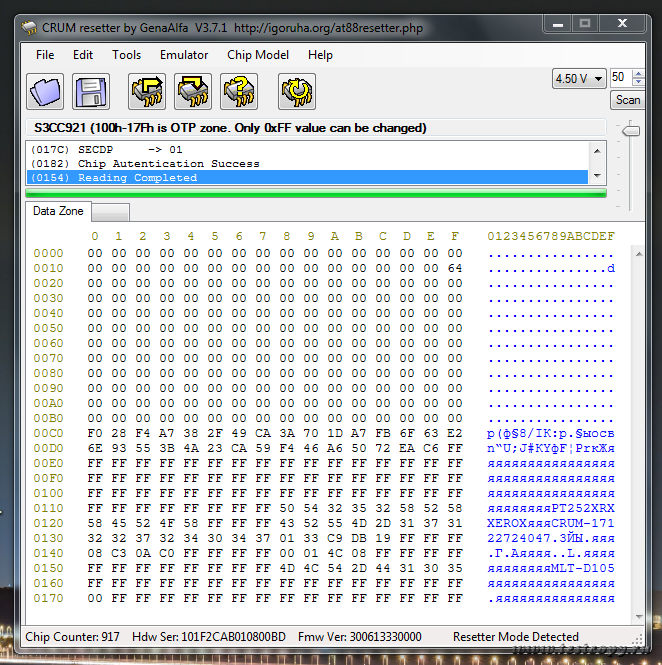Select the Data Zone tab

(x=58, y=212)
